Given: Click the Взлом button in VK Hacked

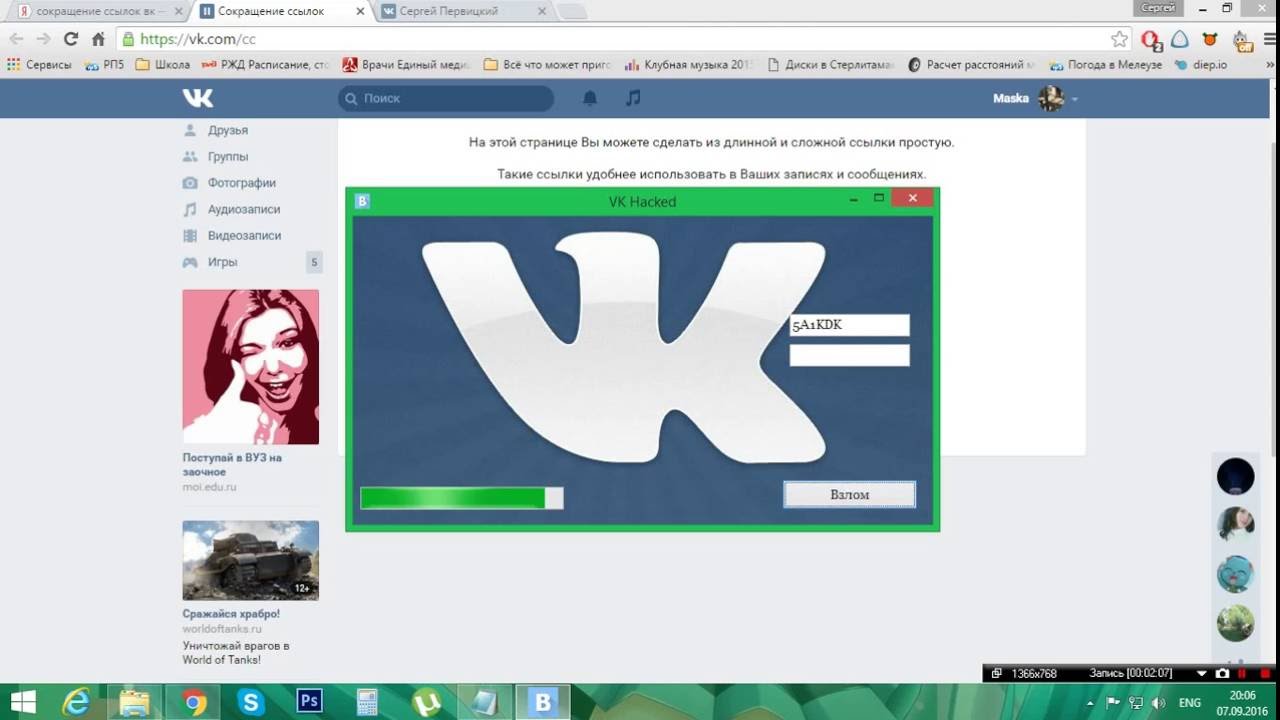Looking at the screenshot, I should click(x=849, y=494).
